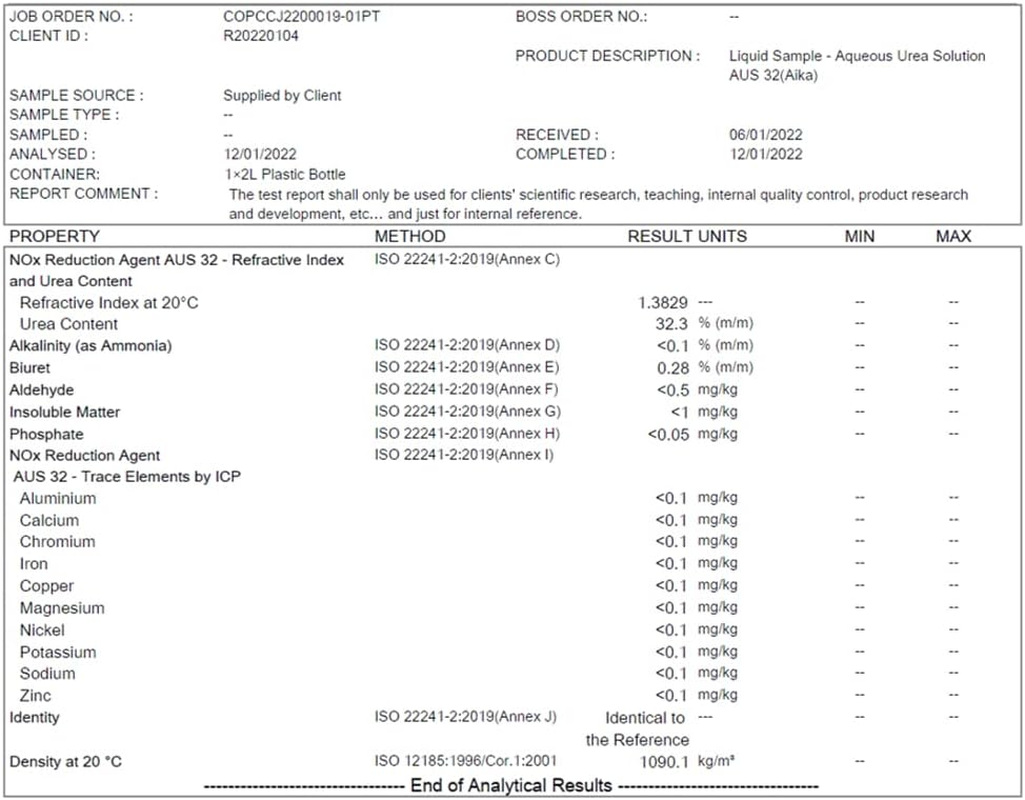Viewport: 1025px width, 800px height.
Task: Click the received date 06/01/2022
Action: (766, 134)
